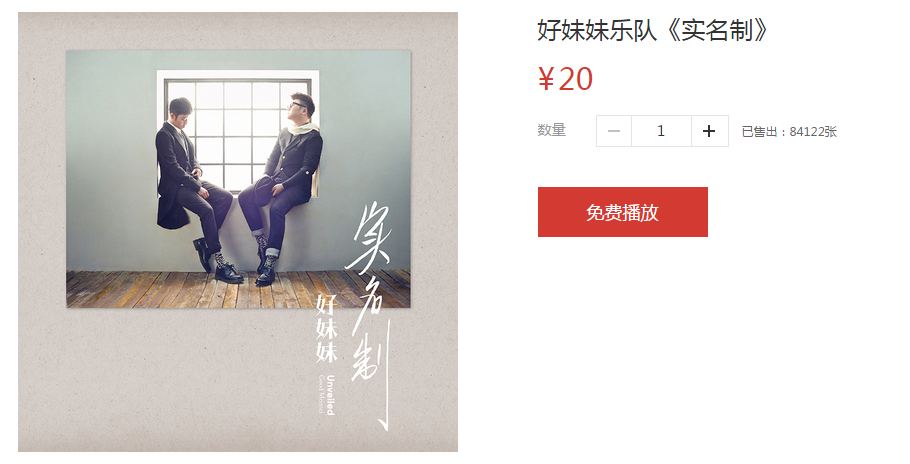Screen dimensions: 910x464
Task: Click the yen symbol before the price
Action: 546,79
